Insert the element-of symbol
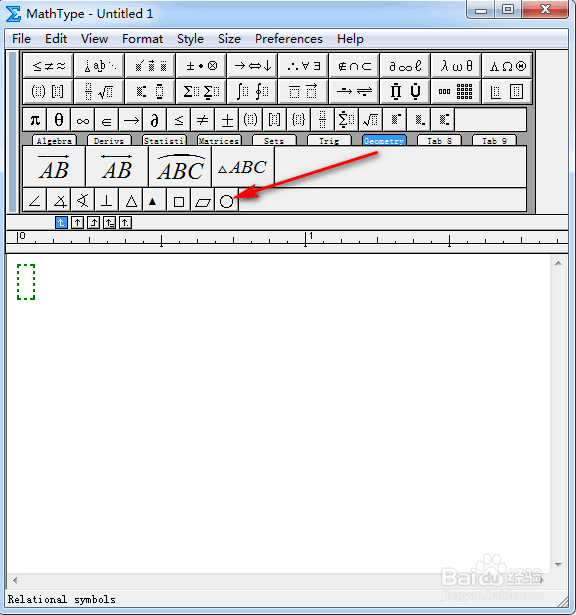Viewport: 576px width, 615px height. [107, 120]
